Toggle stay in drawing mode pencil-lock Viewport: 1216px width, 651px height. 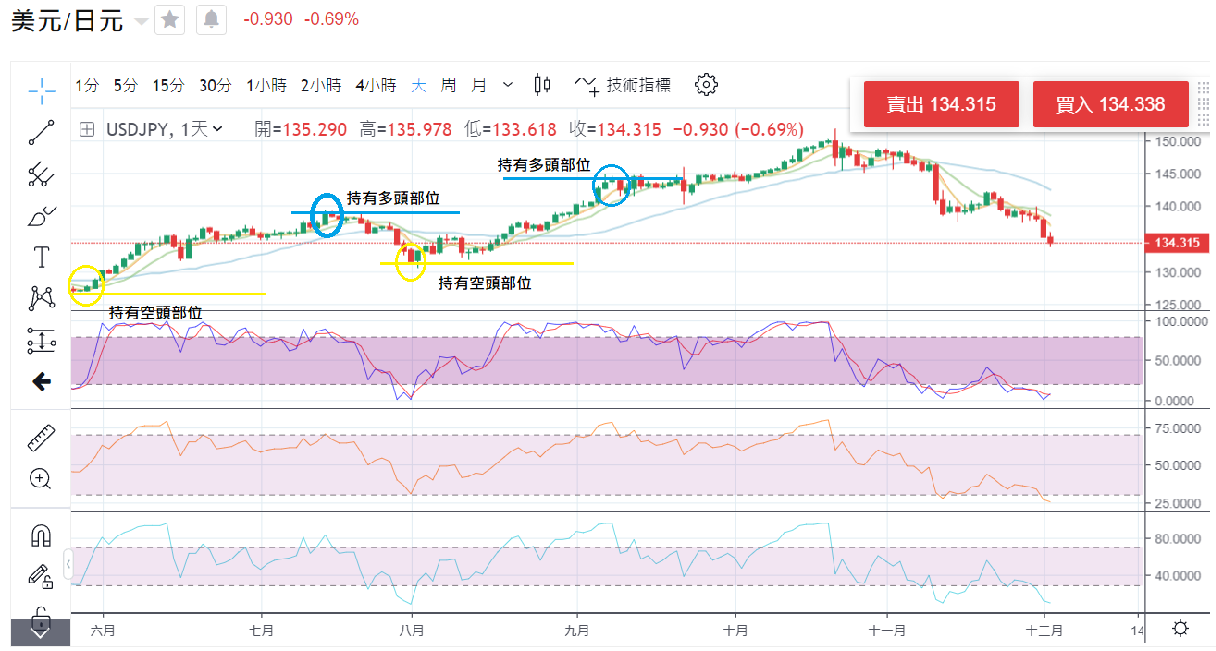(x=41, y=575)
